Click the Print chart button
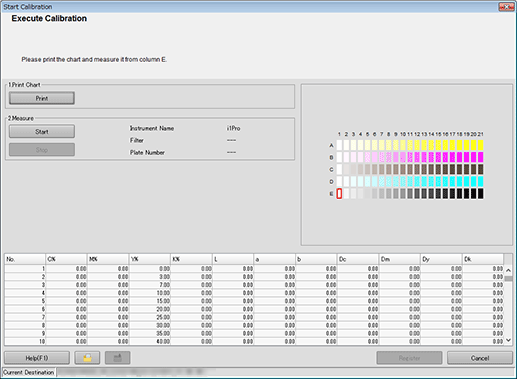The height and width of the screenshot is (379, 517). coord(42,98)
